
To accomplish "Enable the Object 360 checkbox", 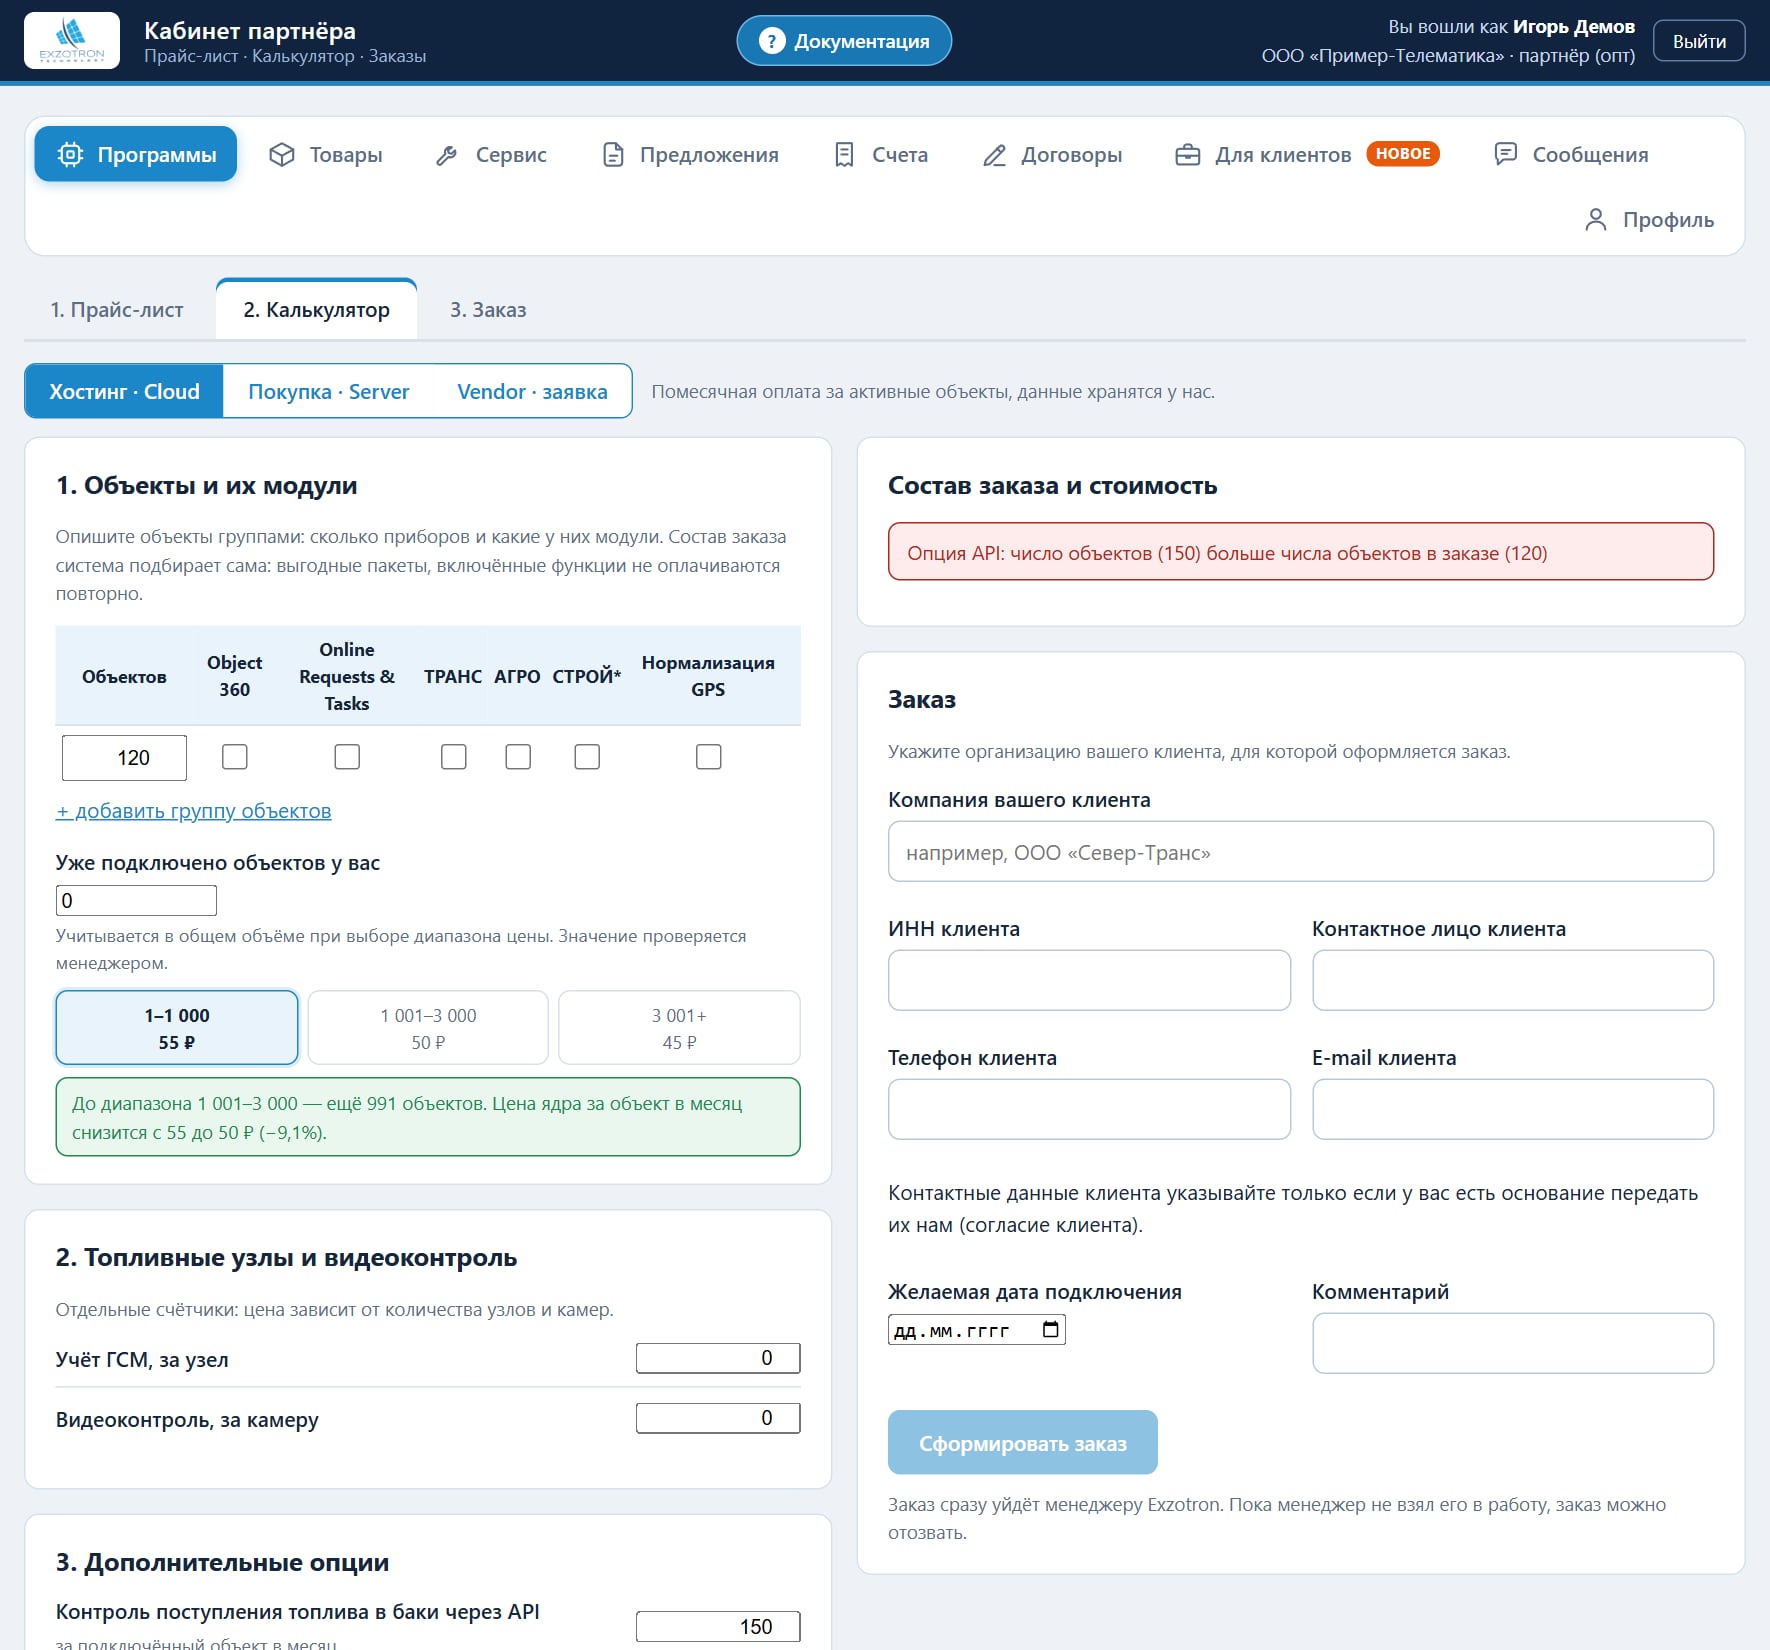I will (x=235, y=757).
